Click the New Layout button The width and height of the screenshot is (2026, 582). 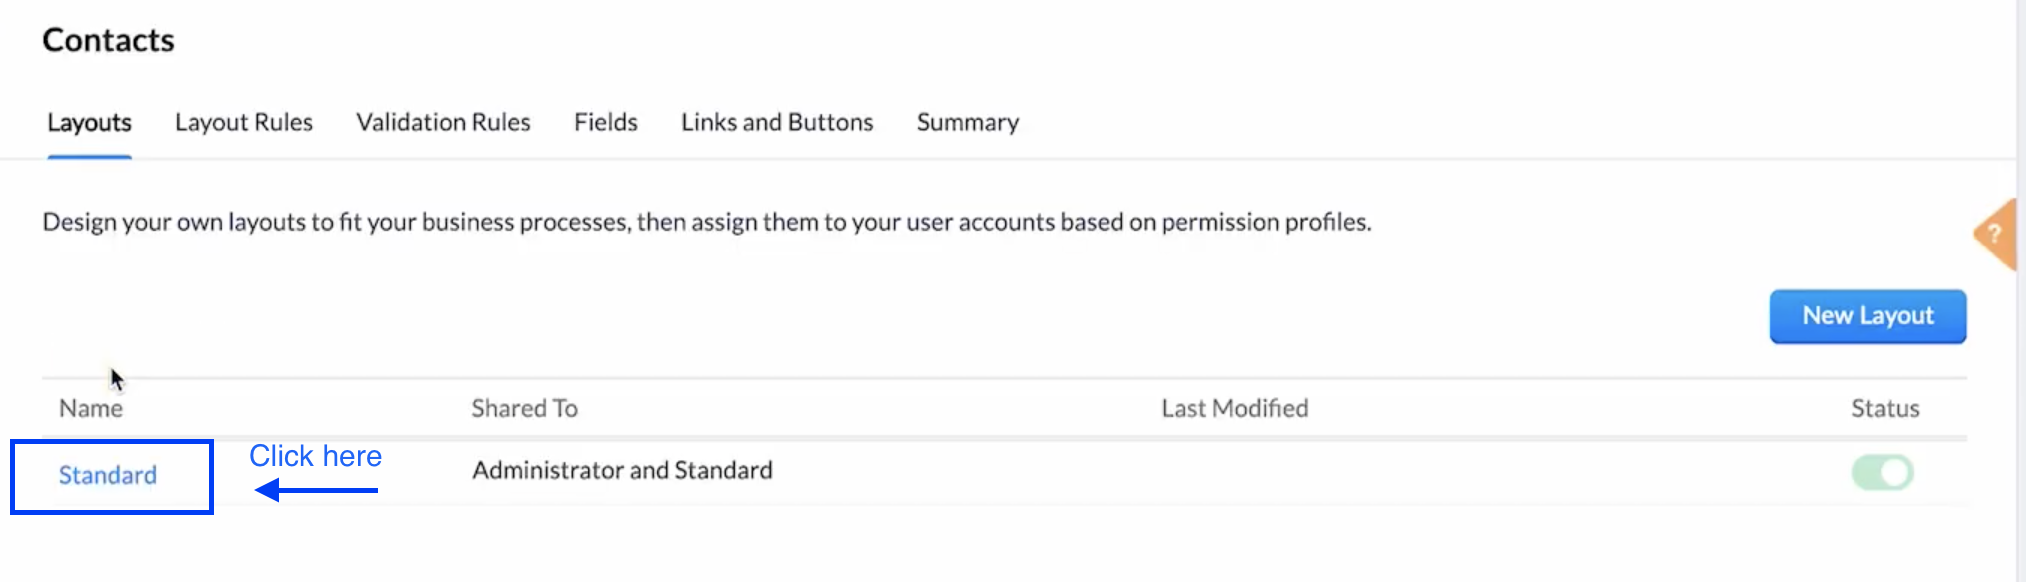(x=1867, y=316)
